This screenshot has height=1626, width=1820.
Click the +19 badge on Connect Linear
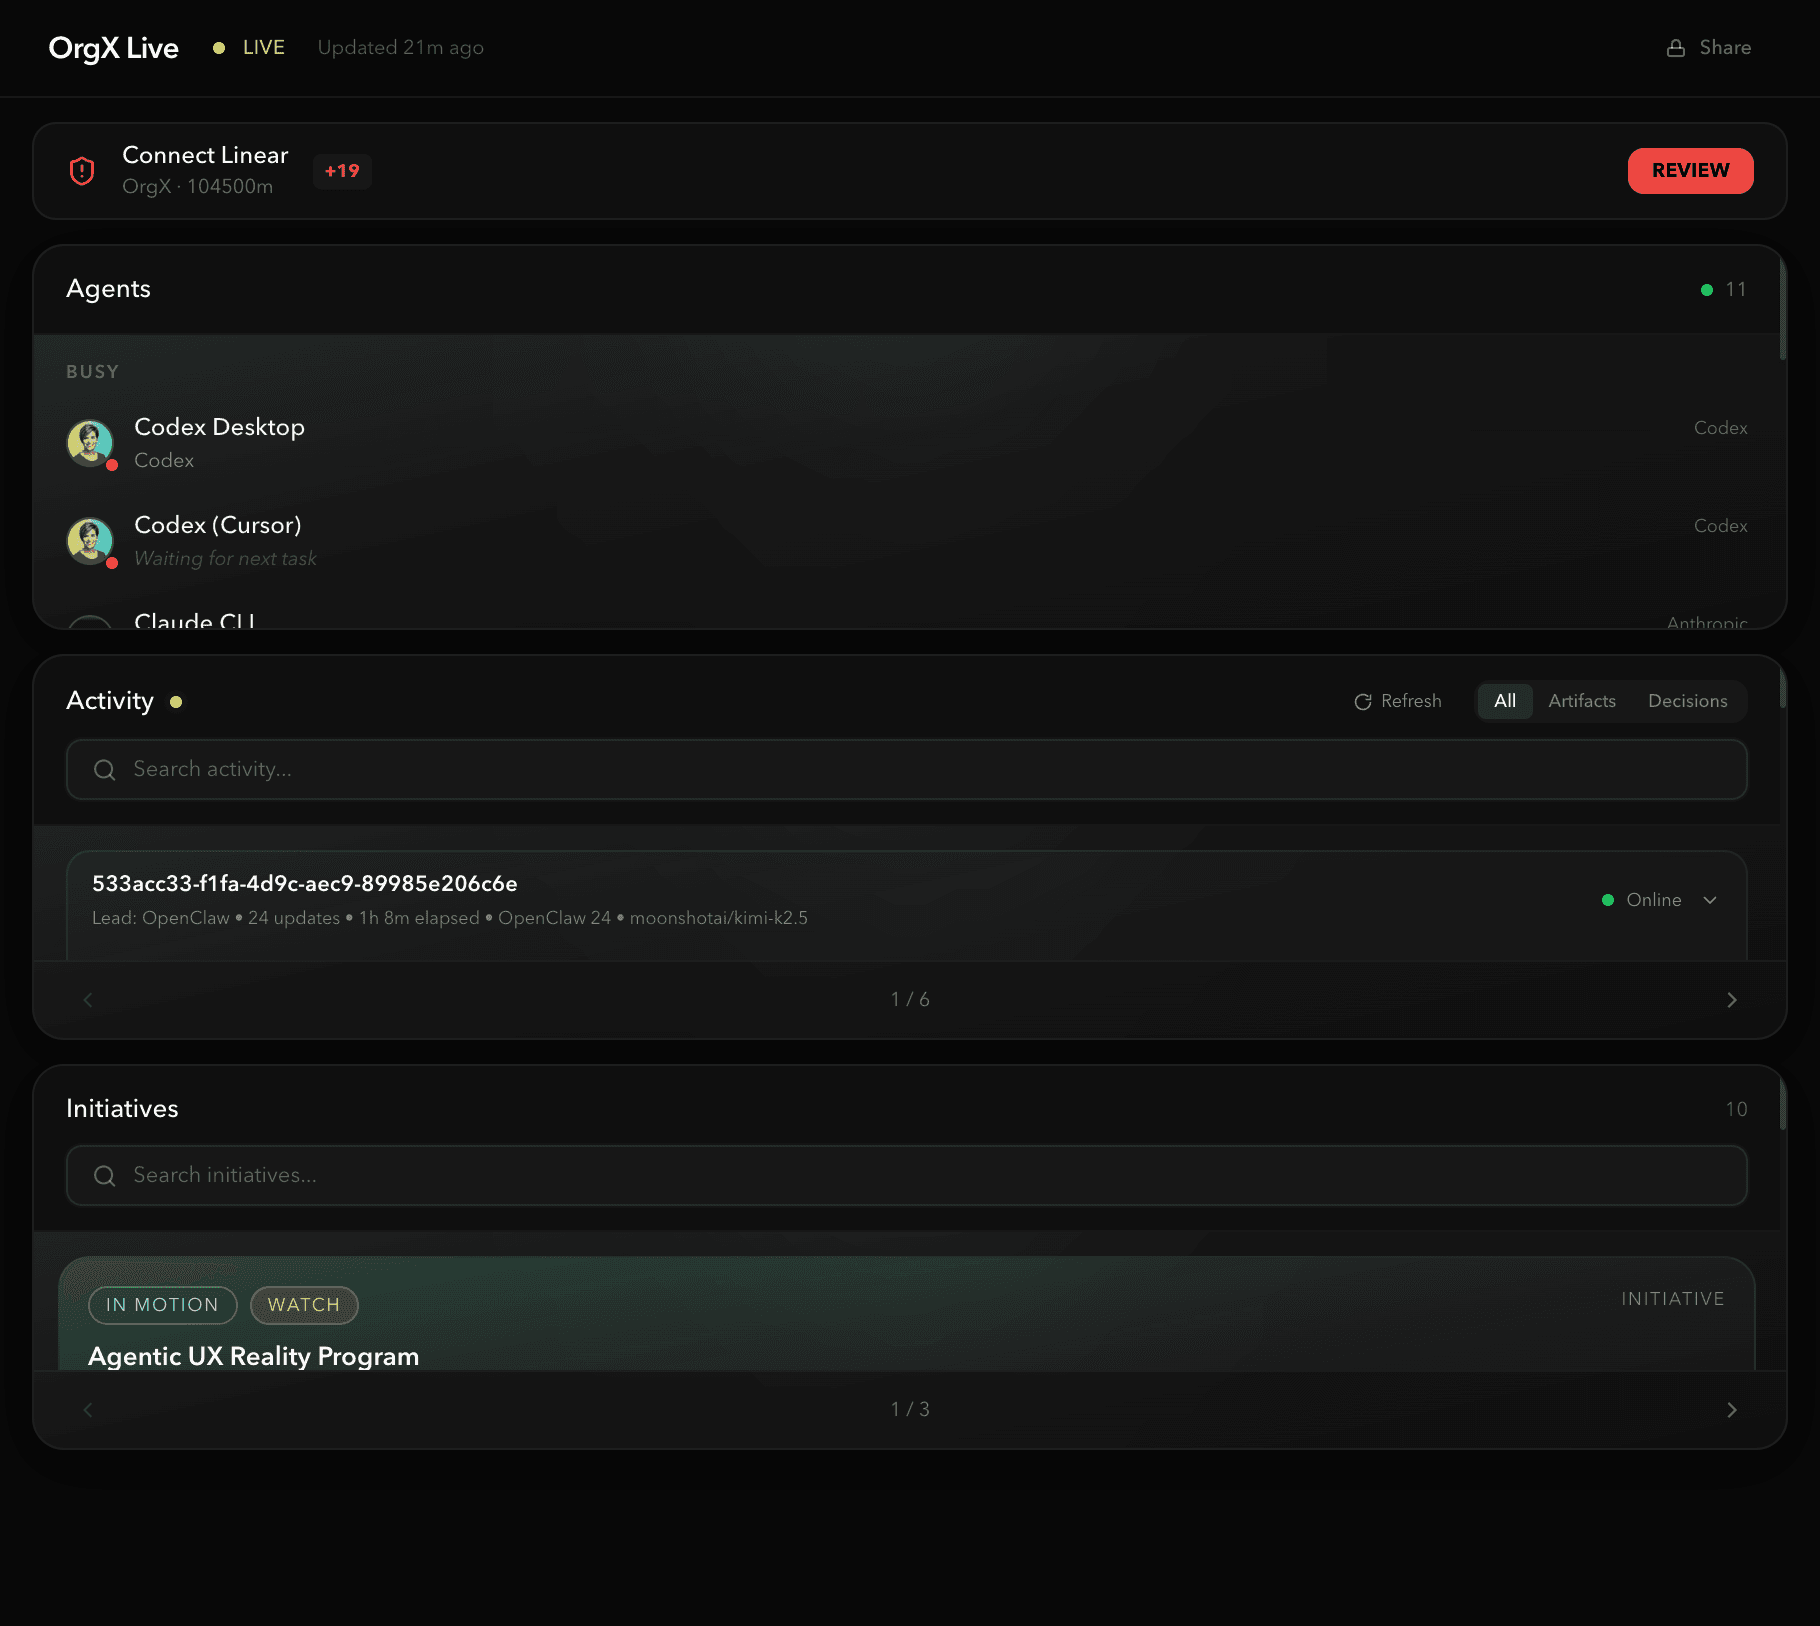tap(342, 171)
